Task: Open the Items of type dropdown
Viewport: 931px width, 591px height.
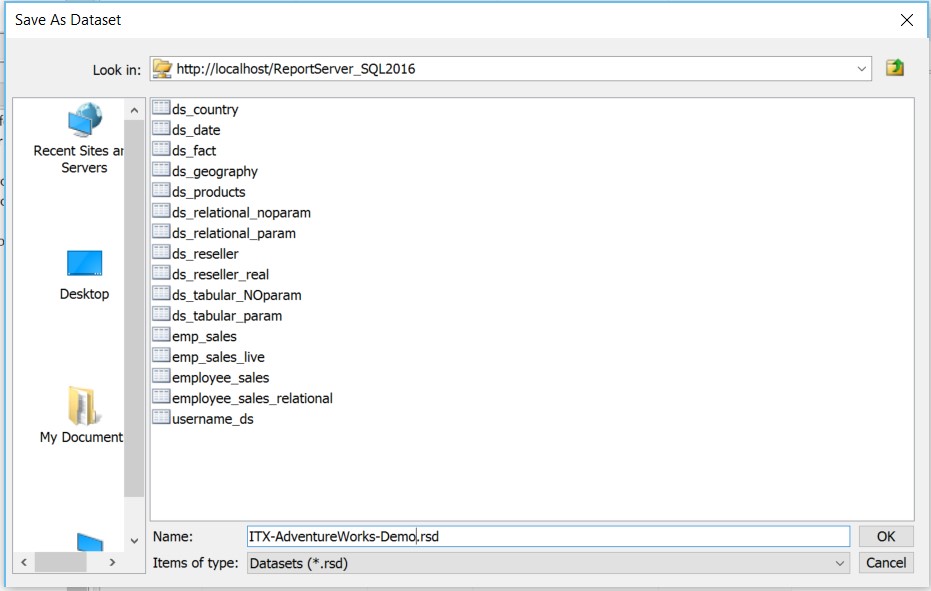Action: (x=839, y=563)
